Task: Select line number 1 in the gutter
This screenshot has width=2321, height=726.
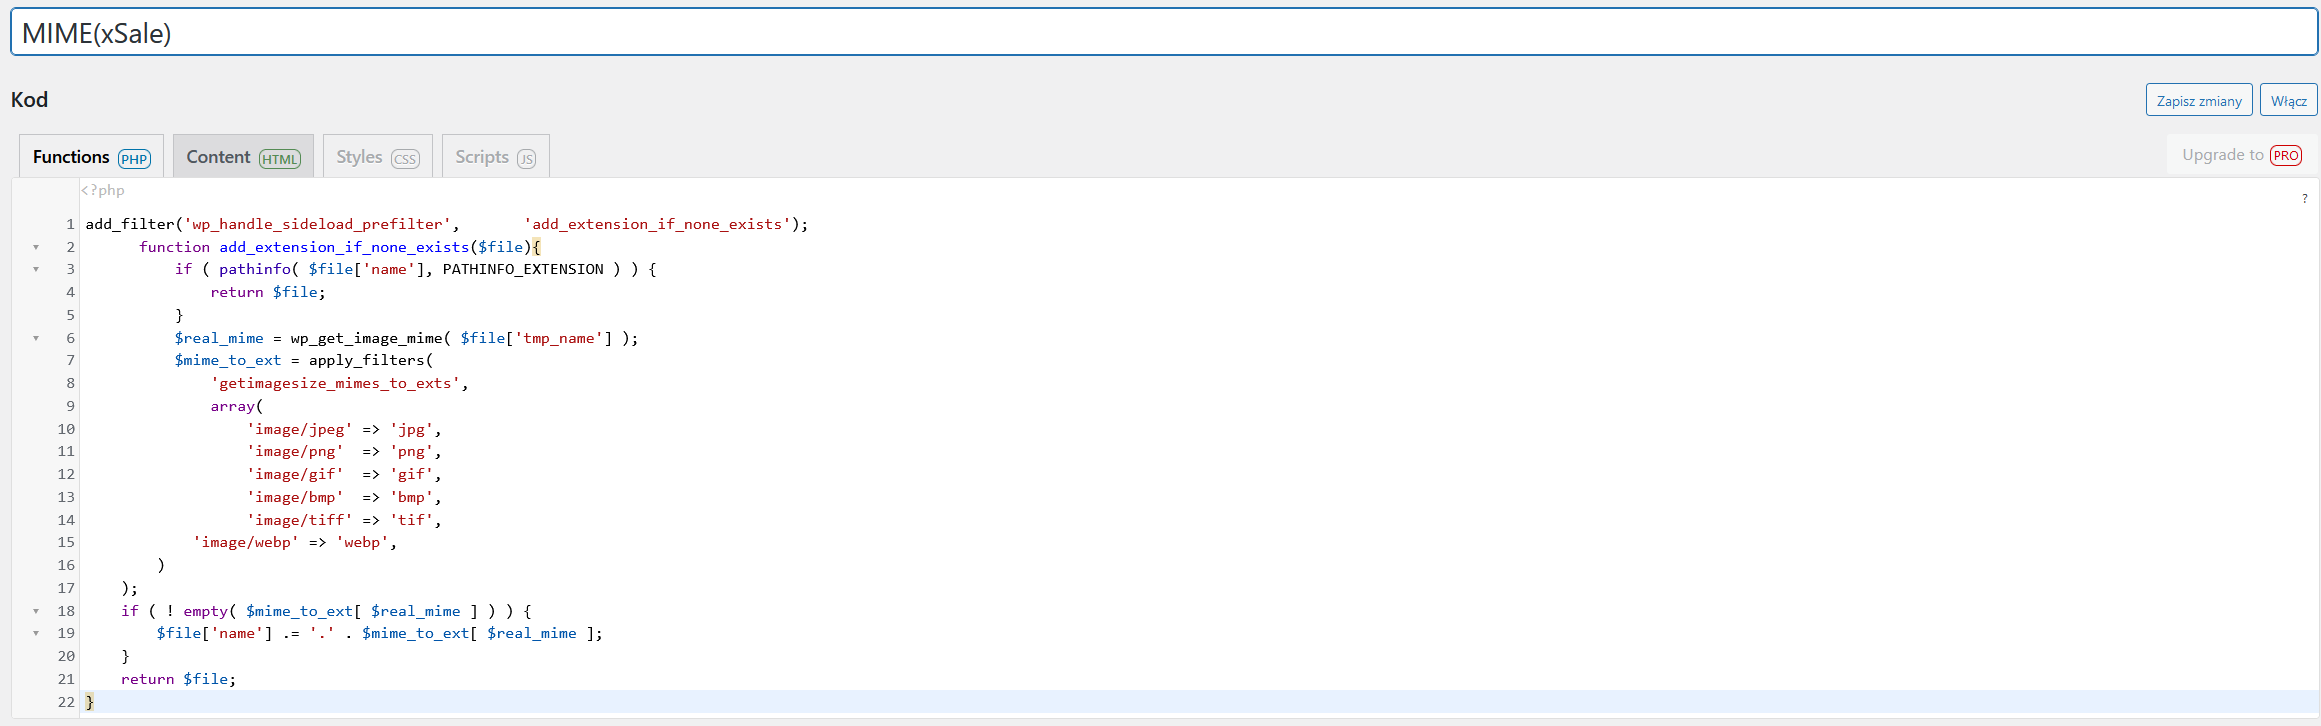Action: click(x=70, y=224)
